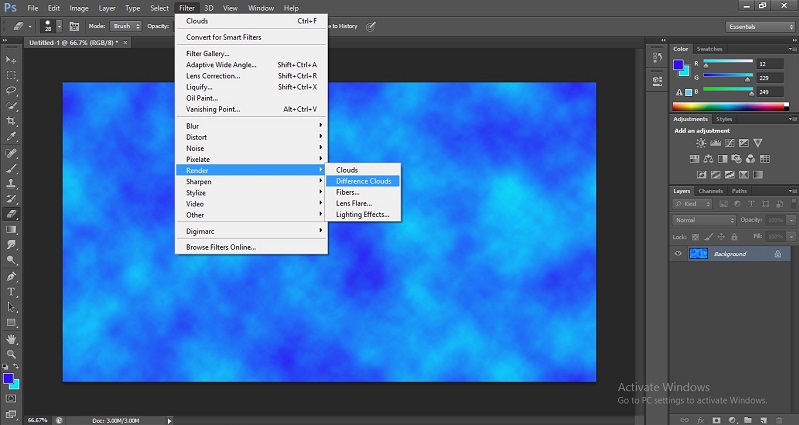Reset default foreground and background colors
The height and width of the screenshot is (425, 799).
click(5, 366)
